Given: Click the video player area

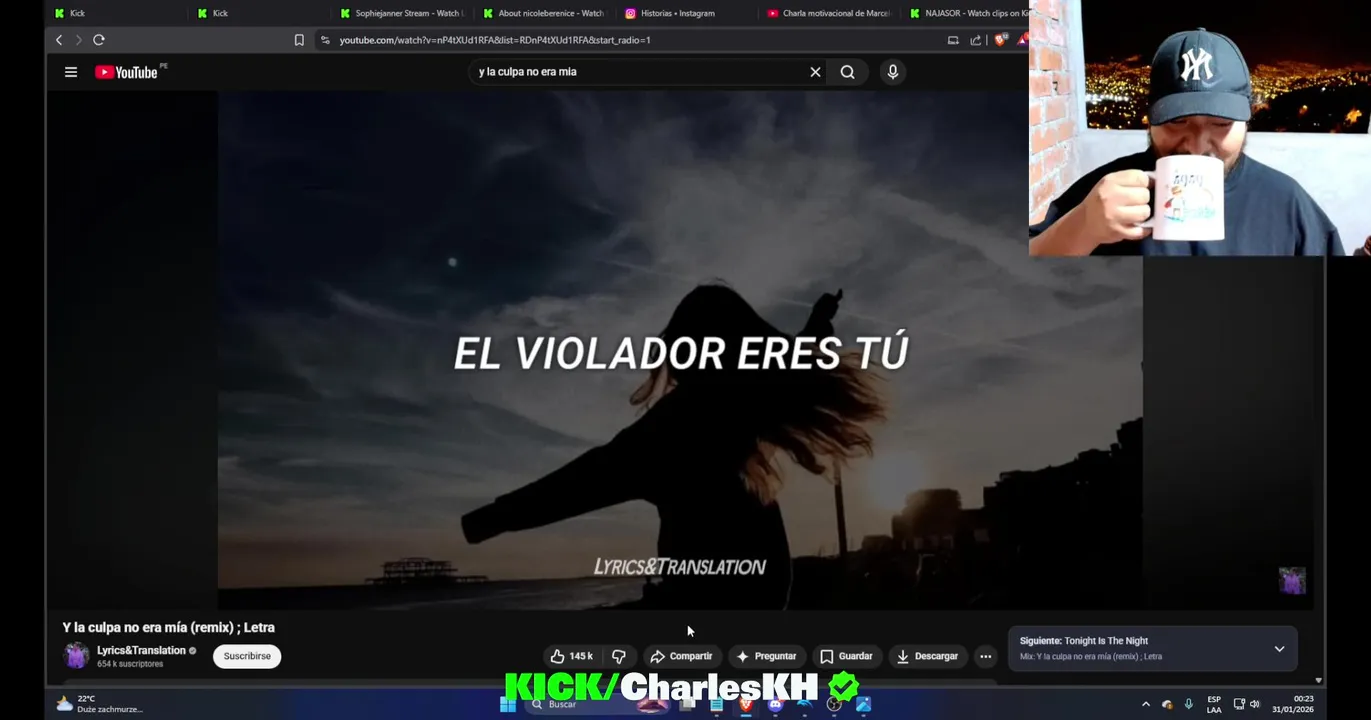Looking at the screenshot, I should pyautogui.click(x=680, y=350).
